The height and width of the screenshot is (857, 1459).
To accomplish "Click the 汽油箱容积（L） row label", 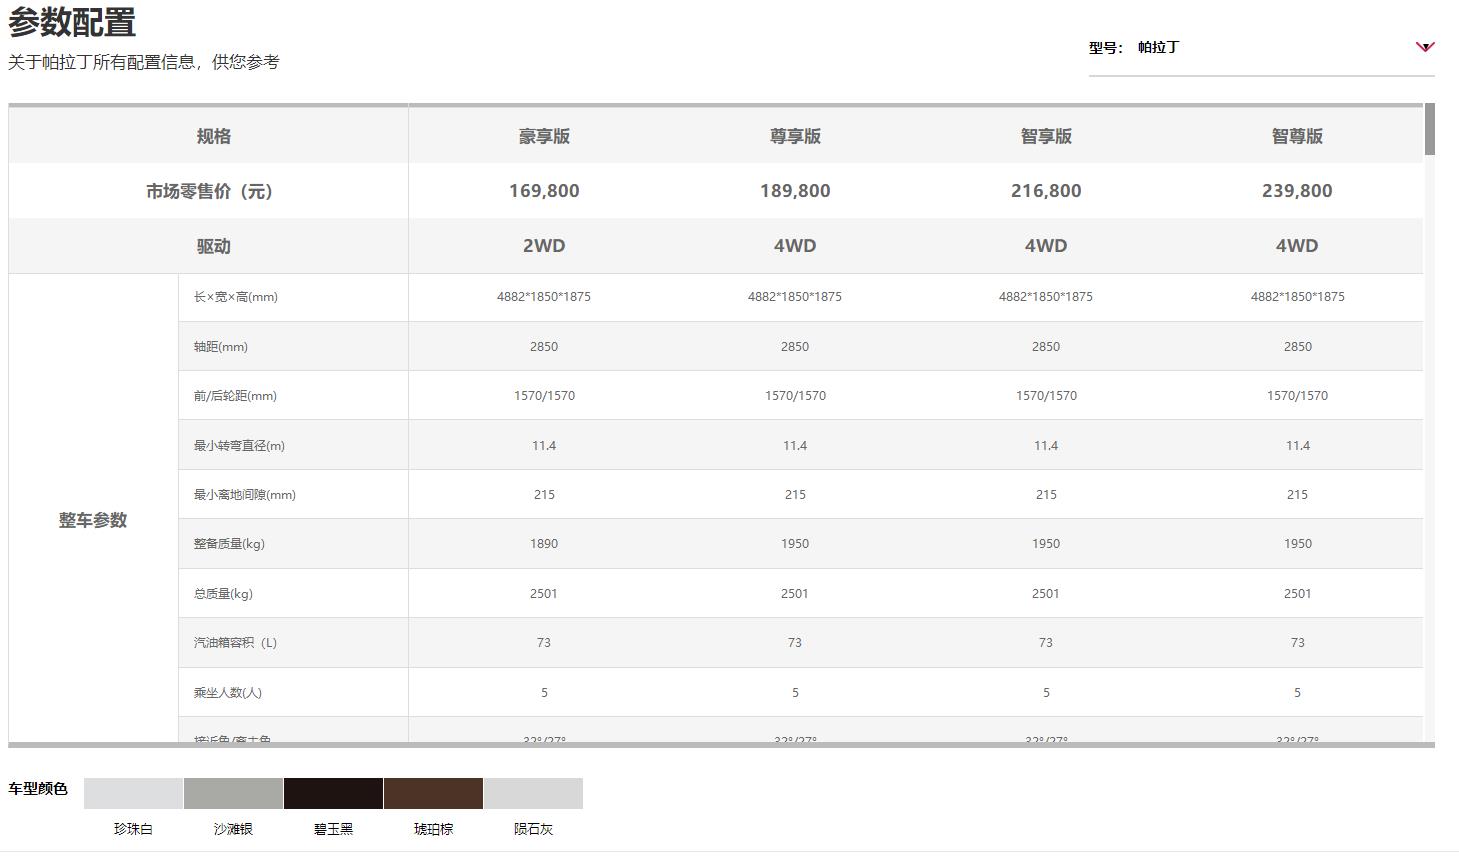I will coord(235,643).
